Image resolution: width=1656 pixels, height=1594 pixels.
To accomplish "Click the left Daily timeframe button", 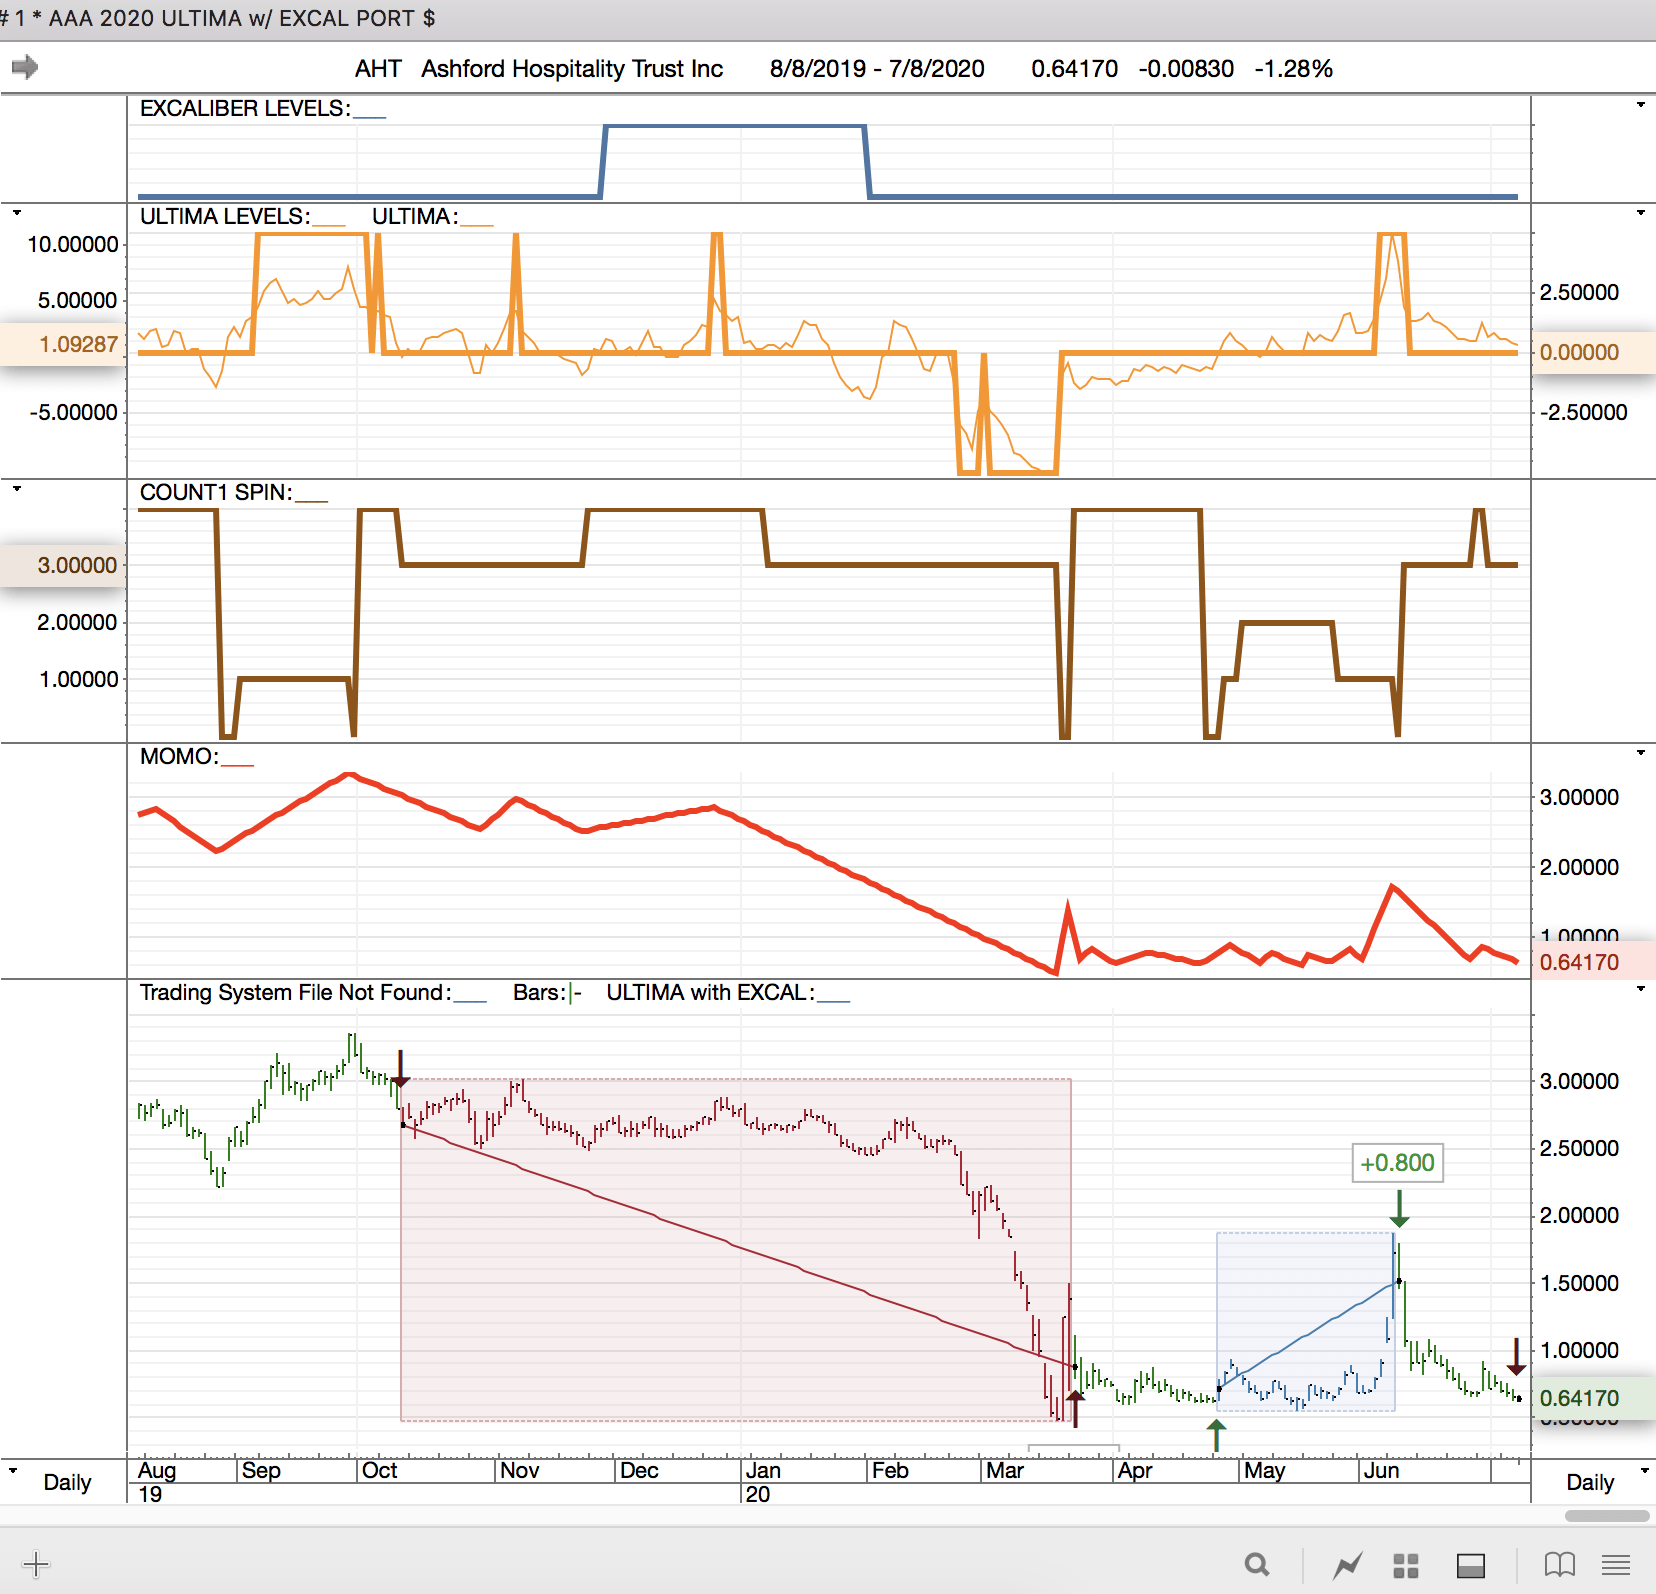I will [67, 1482].
